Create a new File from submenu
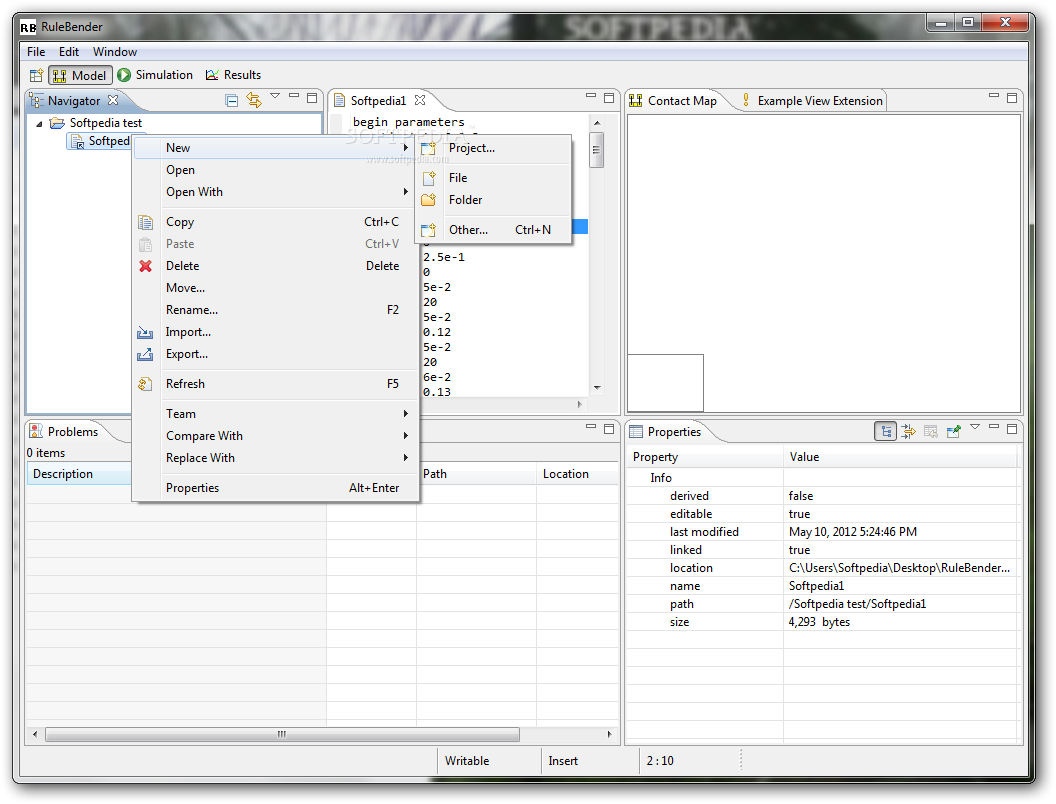1056x804 pixels. coord(493,178)
